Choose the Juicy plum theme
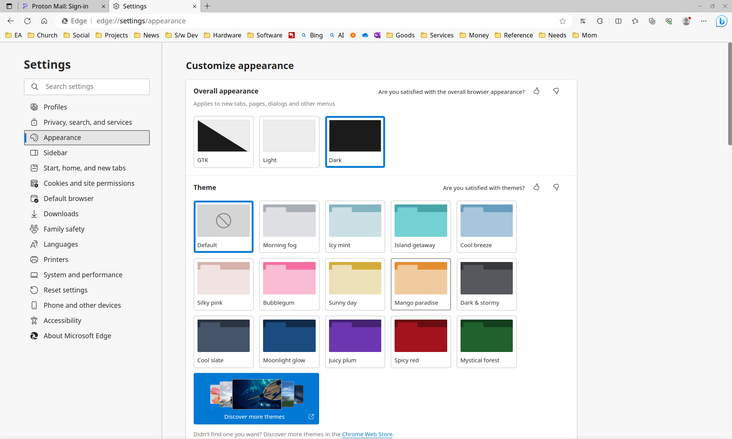This screenshot has width=732, height=439. (355, 341)
